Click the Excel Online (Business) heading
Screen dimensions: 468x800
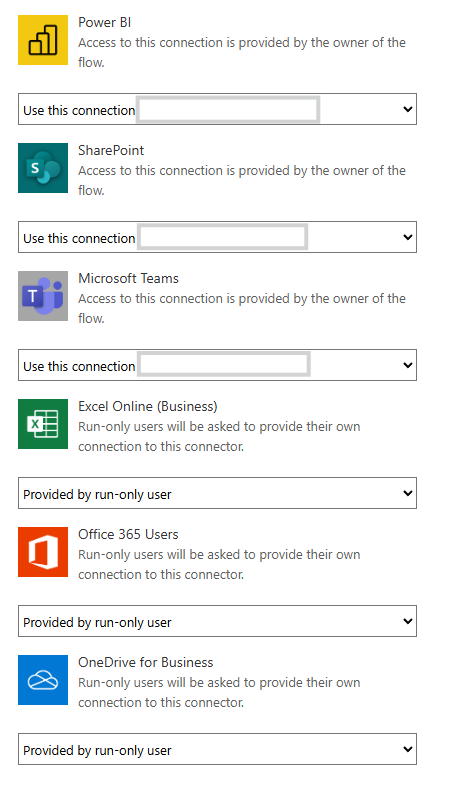148,407
